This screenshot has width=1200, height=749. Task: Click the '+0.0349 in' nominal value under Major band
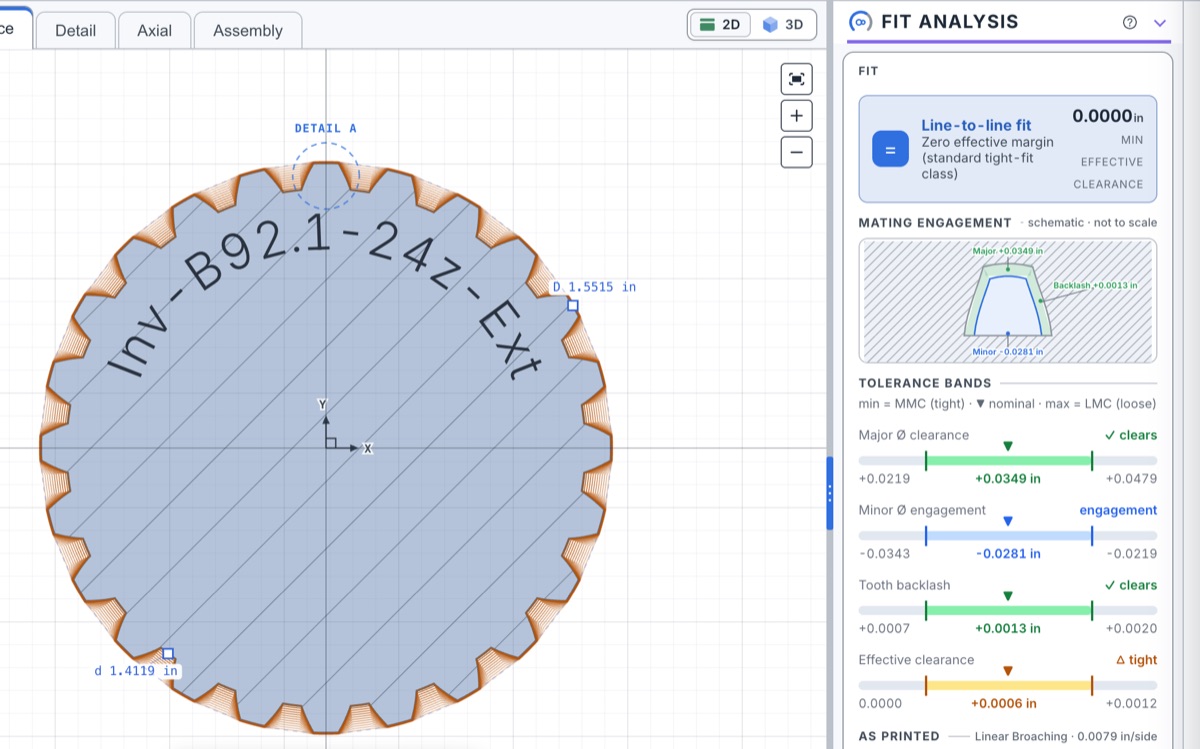(1008, 479)
